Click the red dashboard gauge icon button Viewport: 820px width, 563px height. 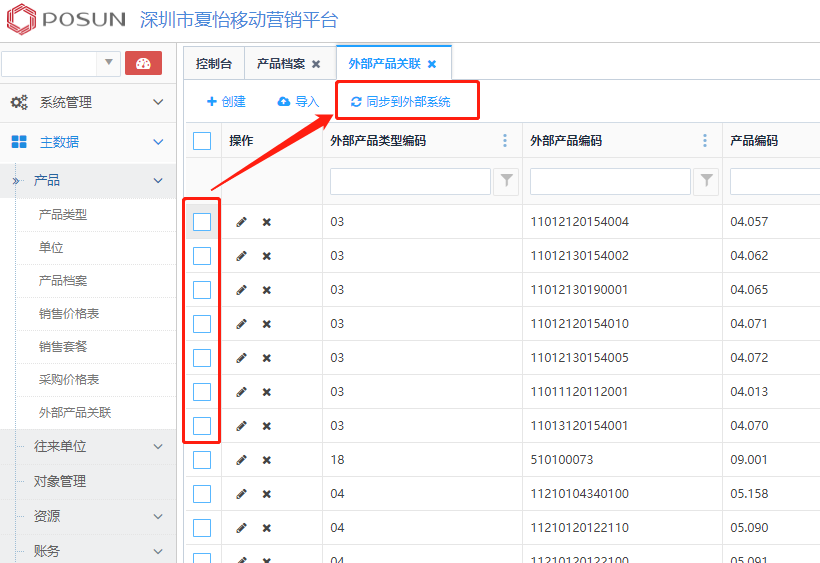143,64
